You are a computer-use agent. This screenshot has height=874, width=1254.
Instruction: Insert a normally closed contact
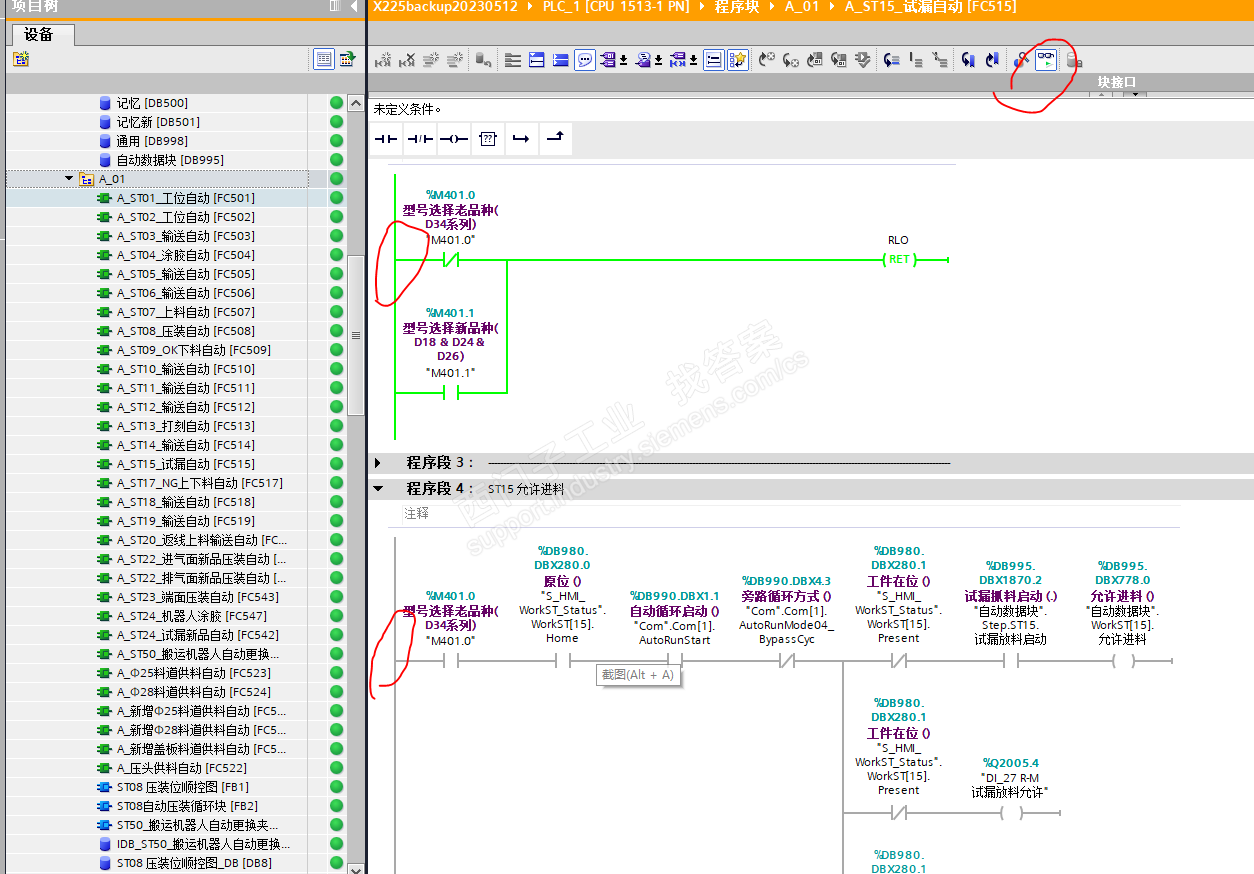(x=420, y=139)
